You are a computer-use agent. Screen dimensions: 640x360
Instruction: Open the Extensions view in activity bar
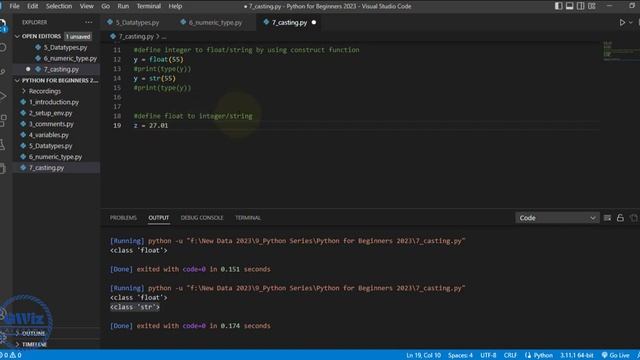pos(3,120)
